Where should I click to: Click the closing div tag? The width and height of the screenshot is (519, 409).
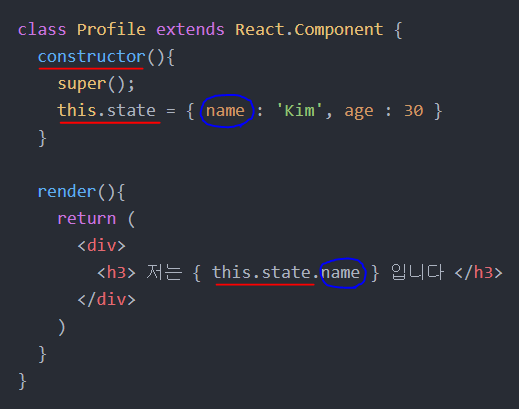pyautogui.click(x=106, y=300)
